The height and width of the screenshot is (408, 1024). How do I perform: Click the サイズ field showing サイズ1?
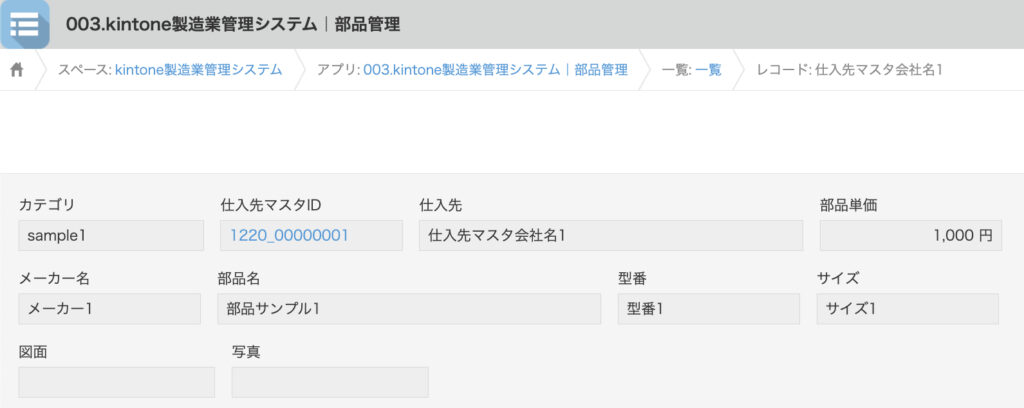click(907, 309)
